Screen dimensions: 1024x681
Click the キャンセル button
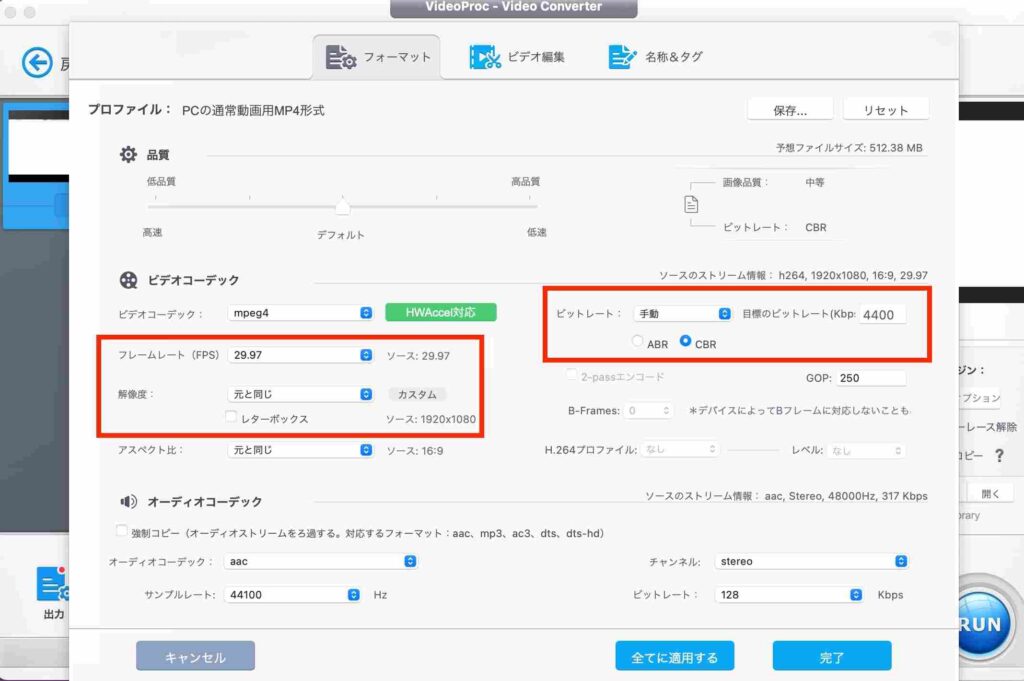(195, 656)
